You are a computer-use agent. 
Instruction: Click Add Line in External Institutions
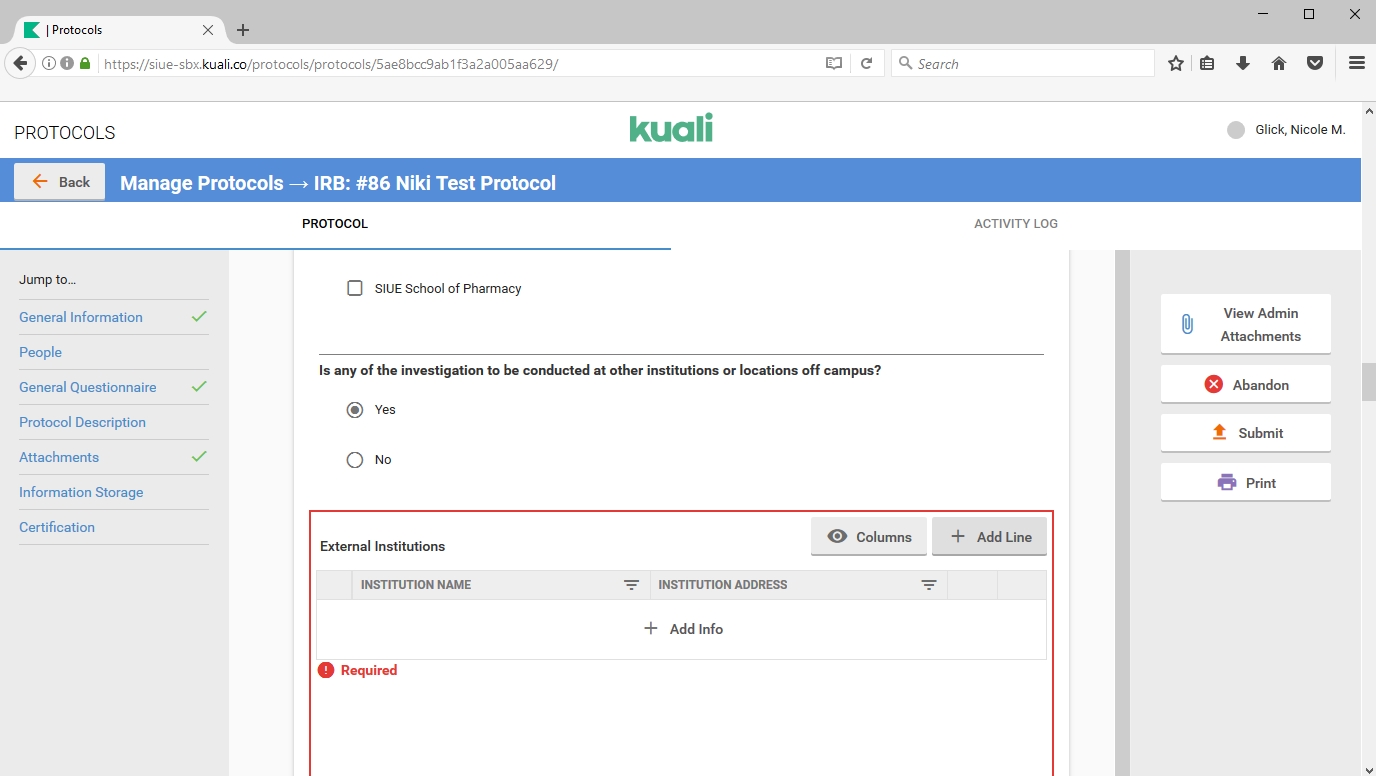point(989,537)
